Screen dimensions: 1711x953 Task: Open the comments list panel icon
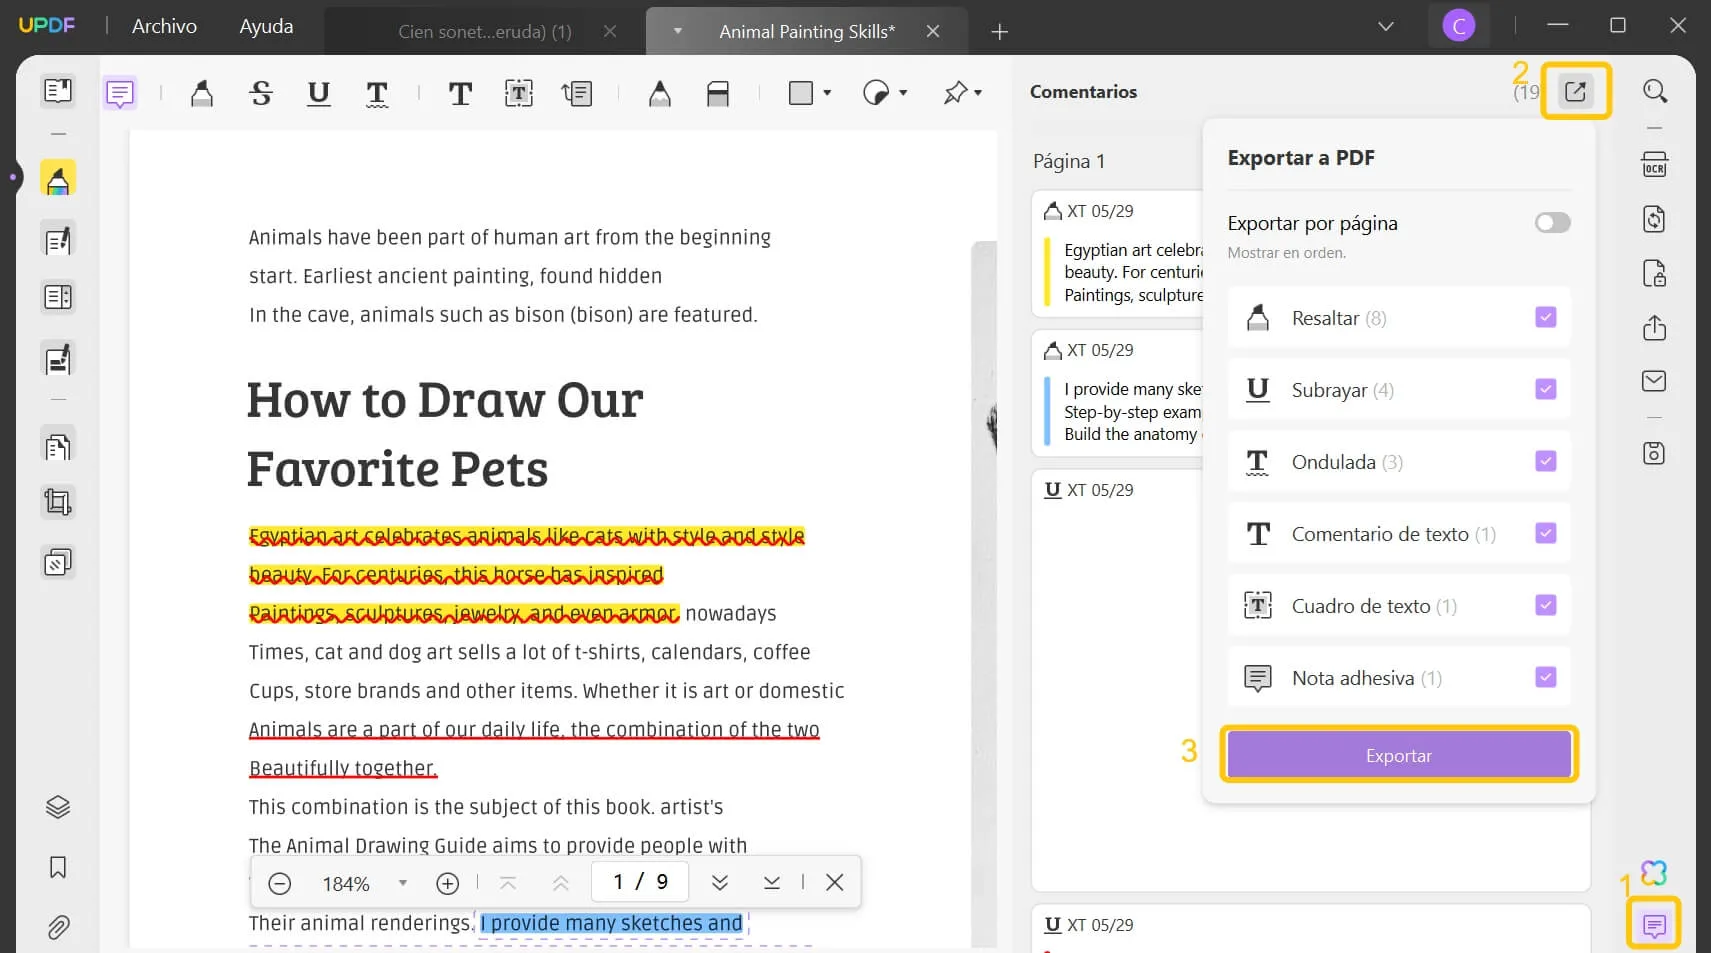coord(1654,926)
